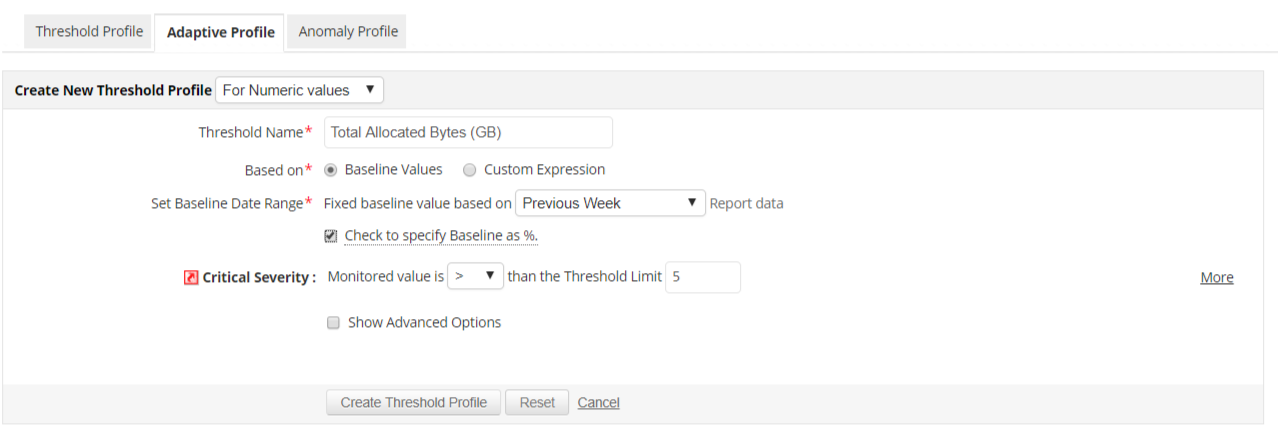The width and height of the screenshot is (1278, 440).
Task: Click the dotted-underlined 'Check to specify Baseline as %' text
Action: click(441, 236)
